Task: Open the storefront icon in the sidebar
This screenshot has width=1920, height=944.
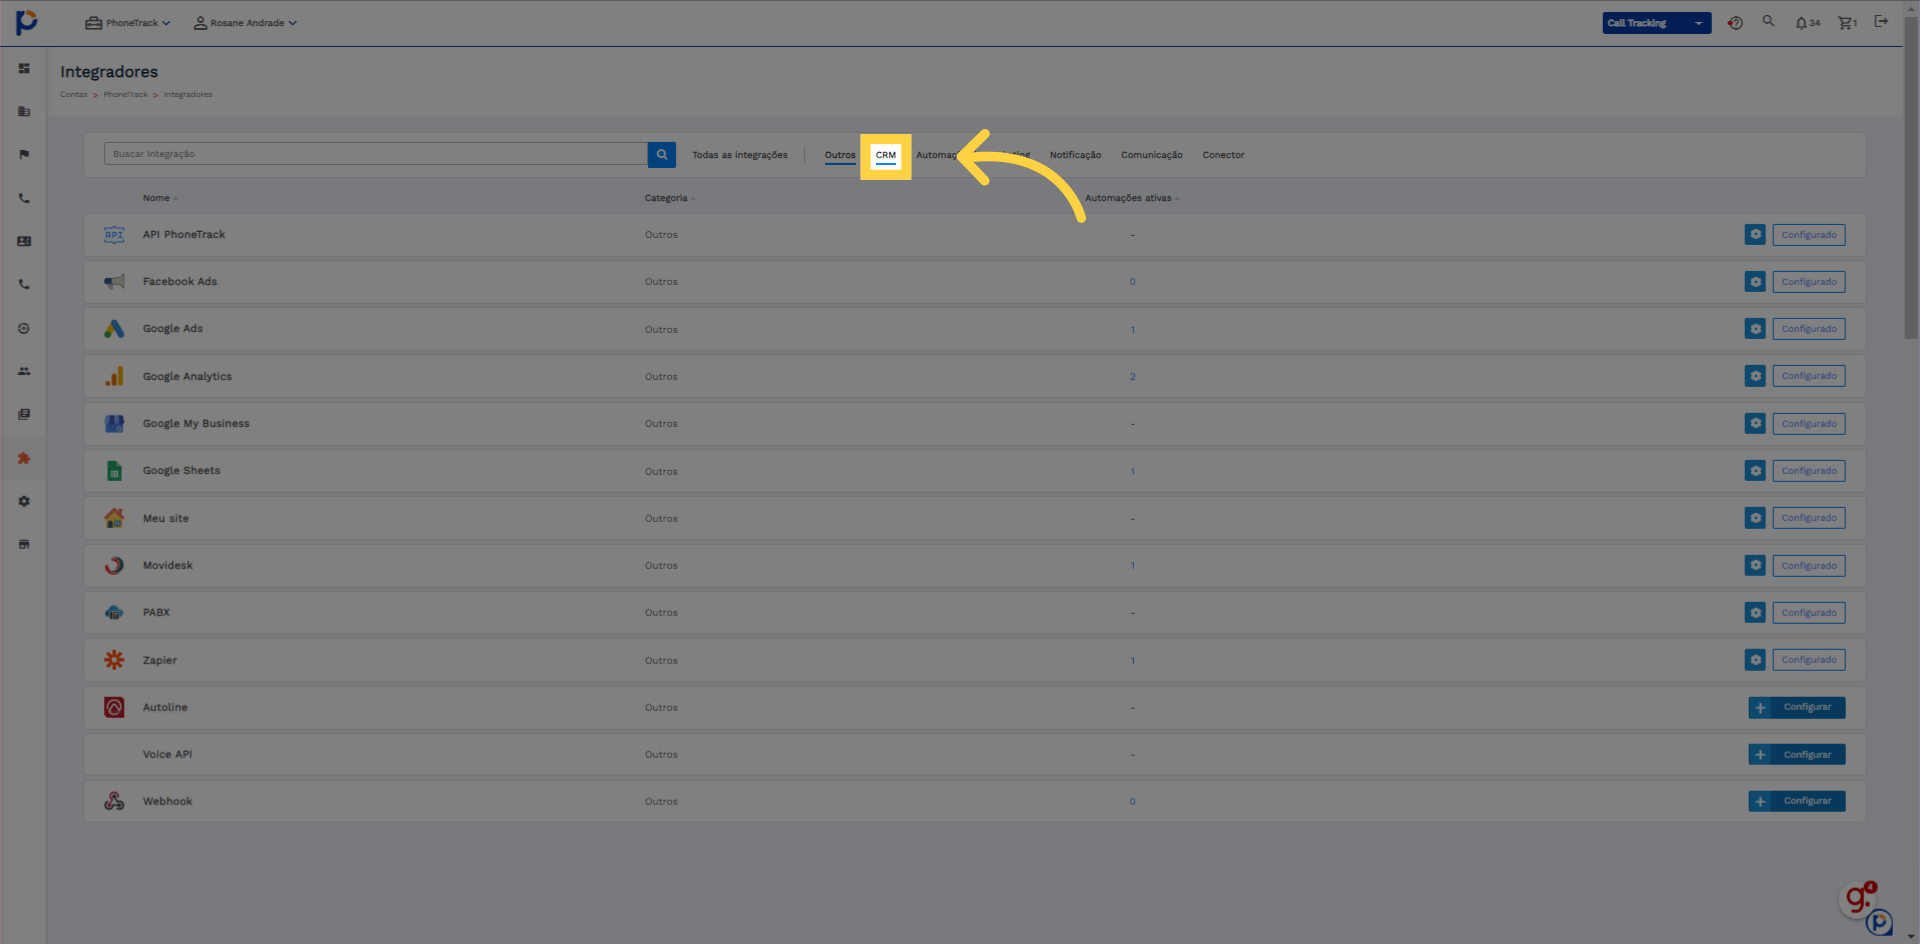Action: pyautogui.click(x=24, y=544)
